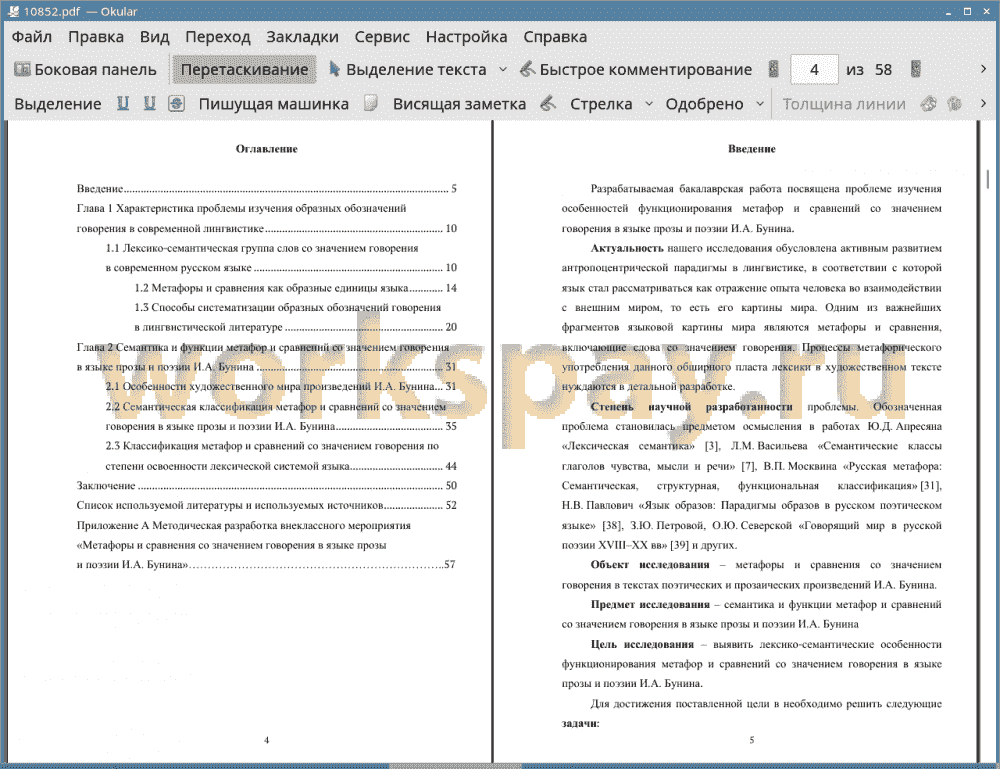
Task: Toggle Быстрое комментирование toolbar
Action: [x=636, y=70]
